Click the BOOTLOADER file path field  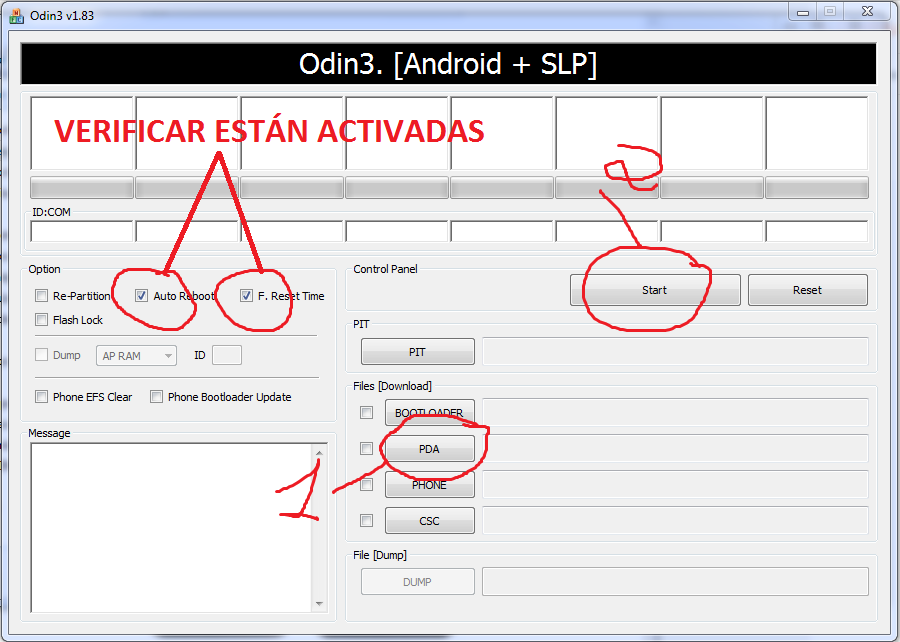point(676,413)
